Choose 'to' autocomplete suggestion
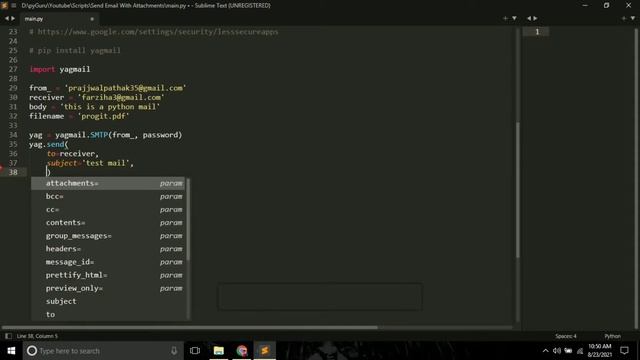 pos(108,314)
